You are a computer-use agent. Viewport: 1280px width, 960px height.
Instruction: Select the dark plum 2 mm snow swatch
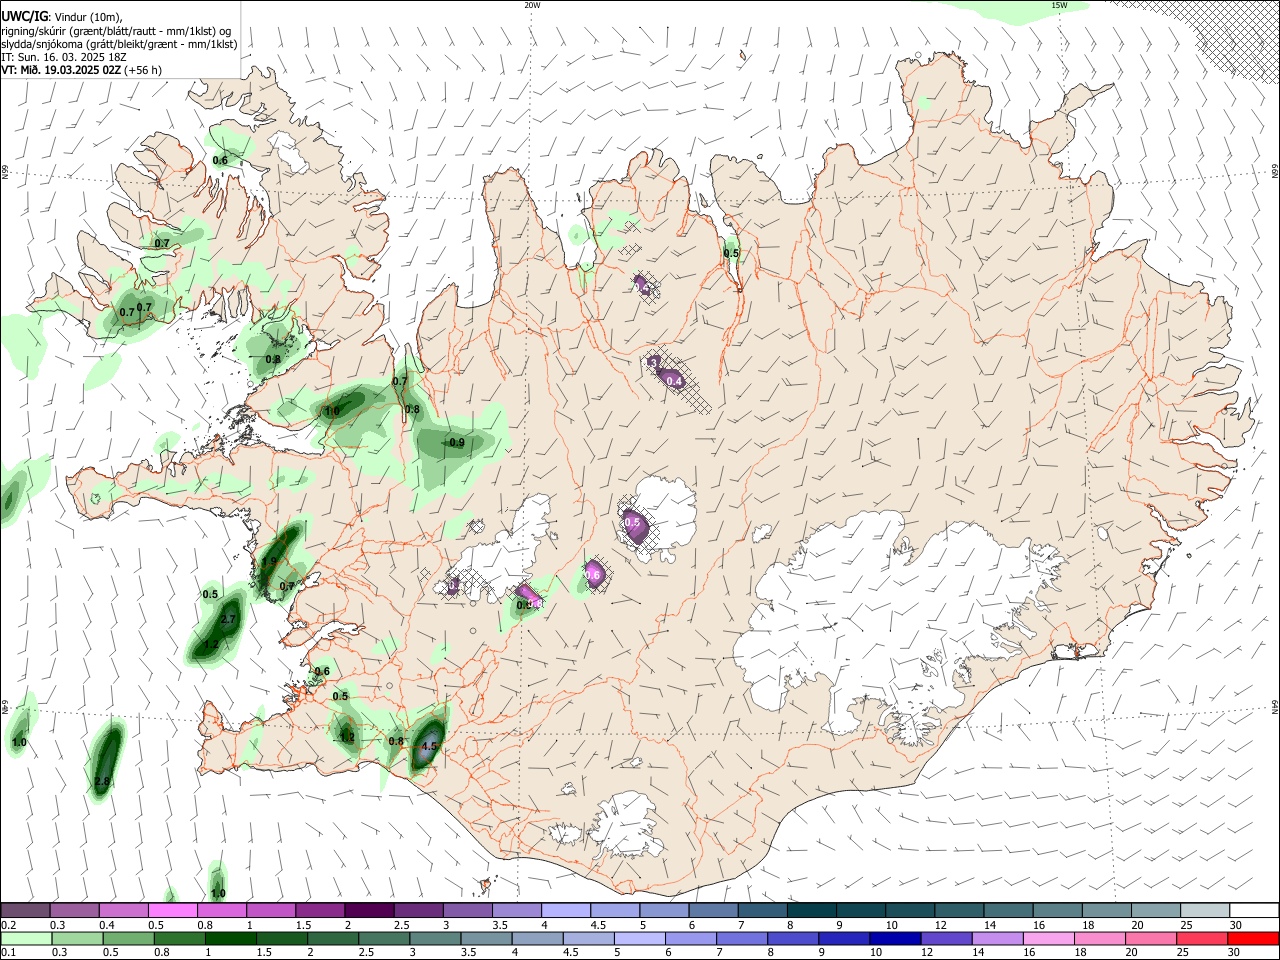(x=370, y=910)
